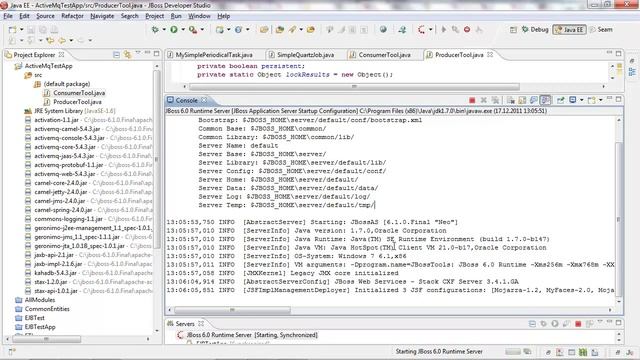Maximize the Console view

(619, 99)
